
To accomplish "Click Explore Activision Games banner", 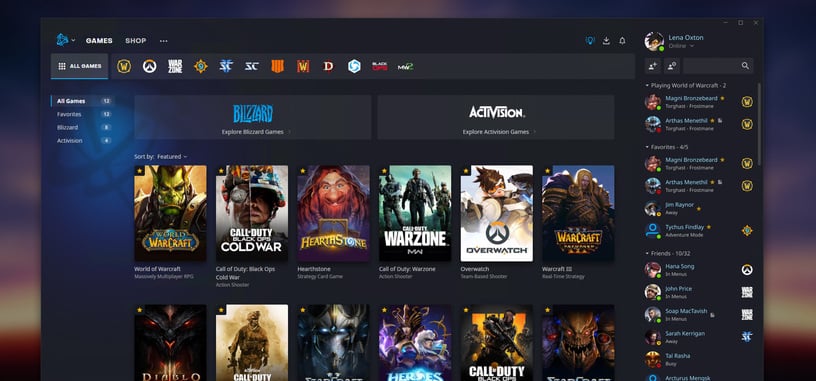I will pyautogui.click(x=496, y=117).
